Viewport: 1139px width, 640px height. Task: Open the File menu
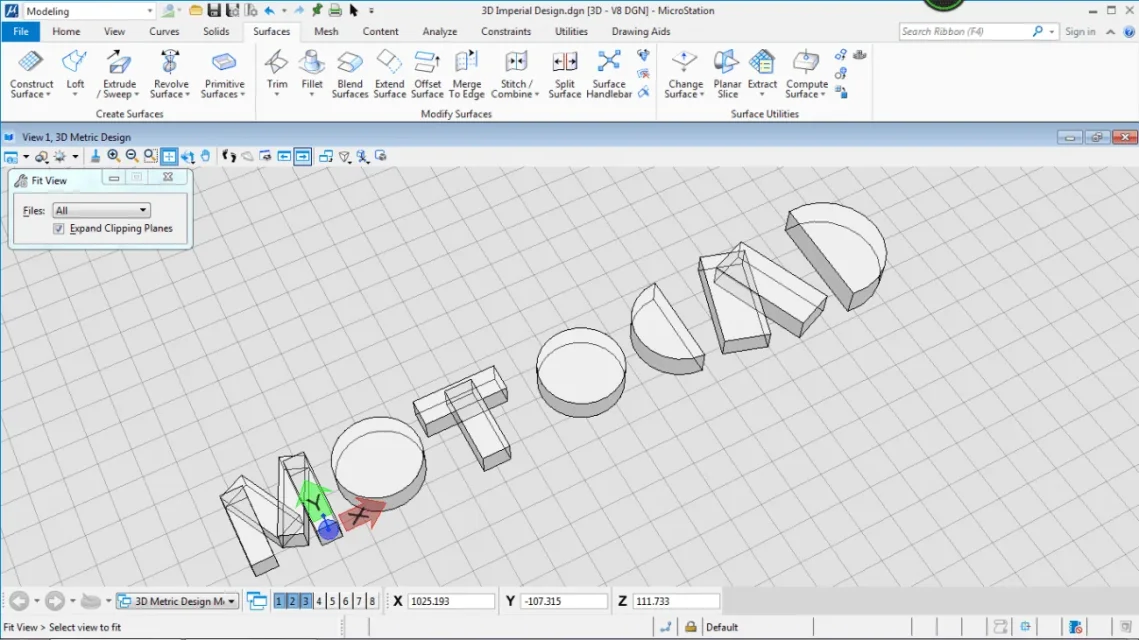20,31
